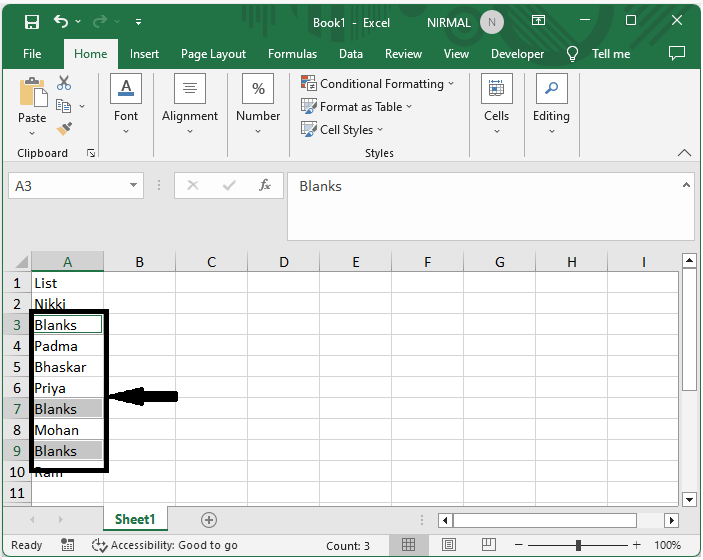
Task: Add a new sheet with plus button
Action: [208, 520]
